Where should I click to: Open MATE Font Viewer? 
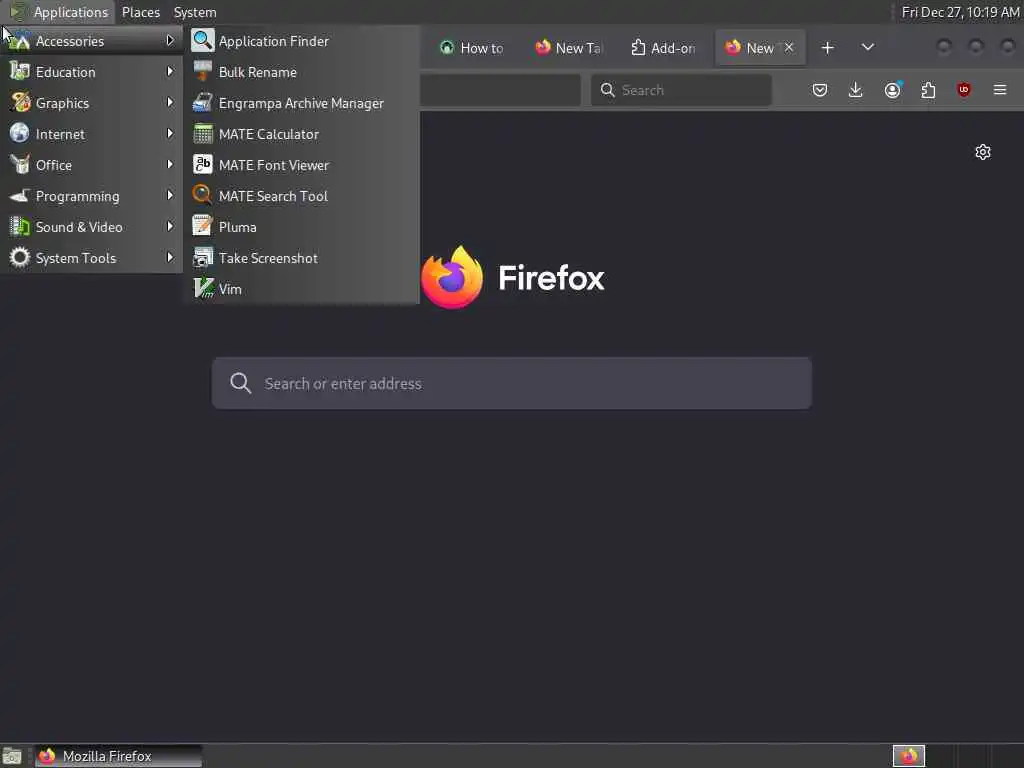point(301,165)
